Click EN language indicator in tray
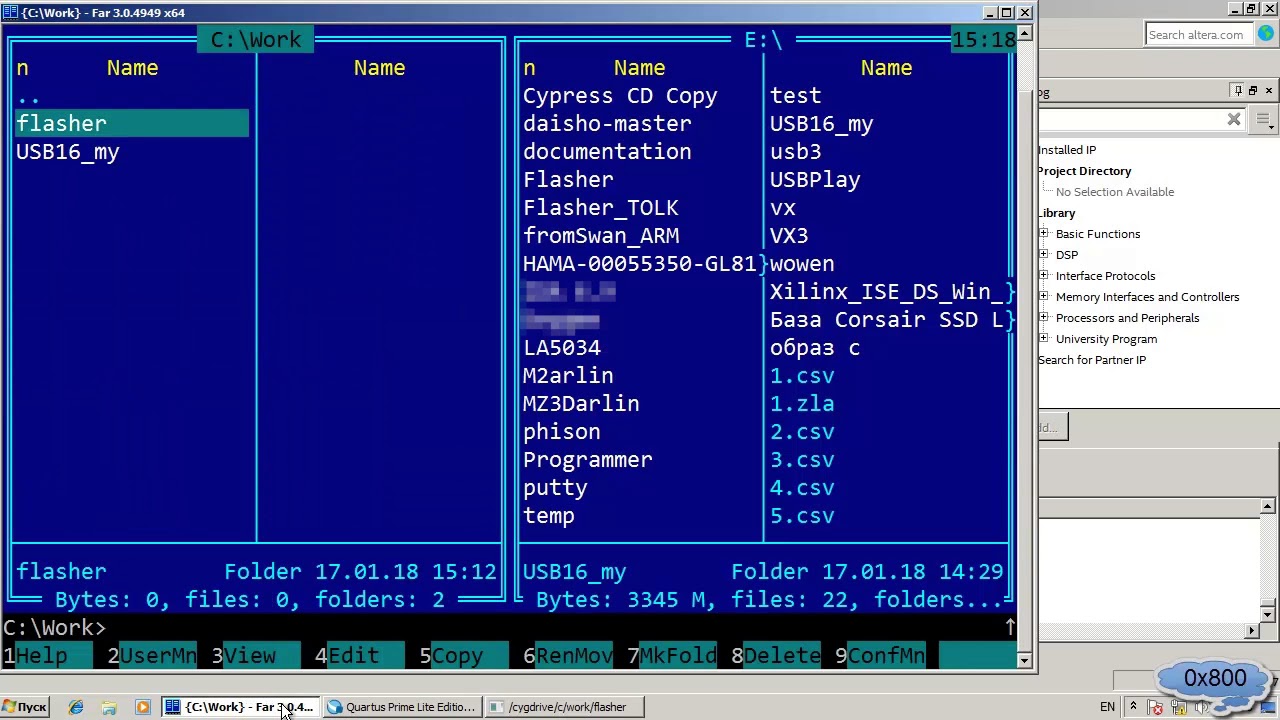 coord(1108,707)
